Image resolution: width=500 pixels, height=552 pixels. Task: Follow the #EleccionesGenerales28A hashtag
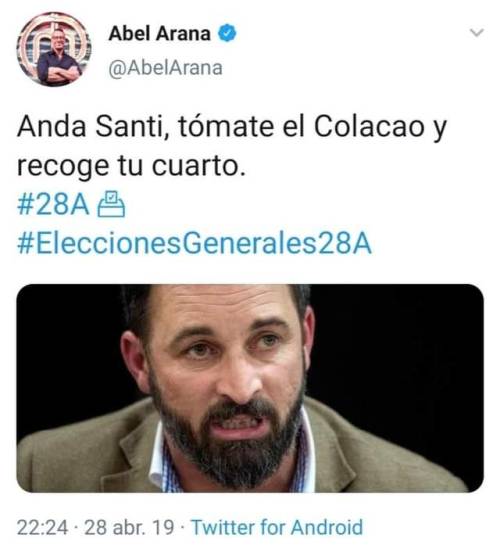pyautogui.click(x=194, y=243)
